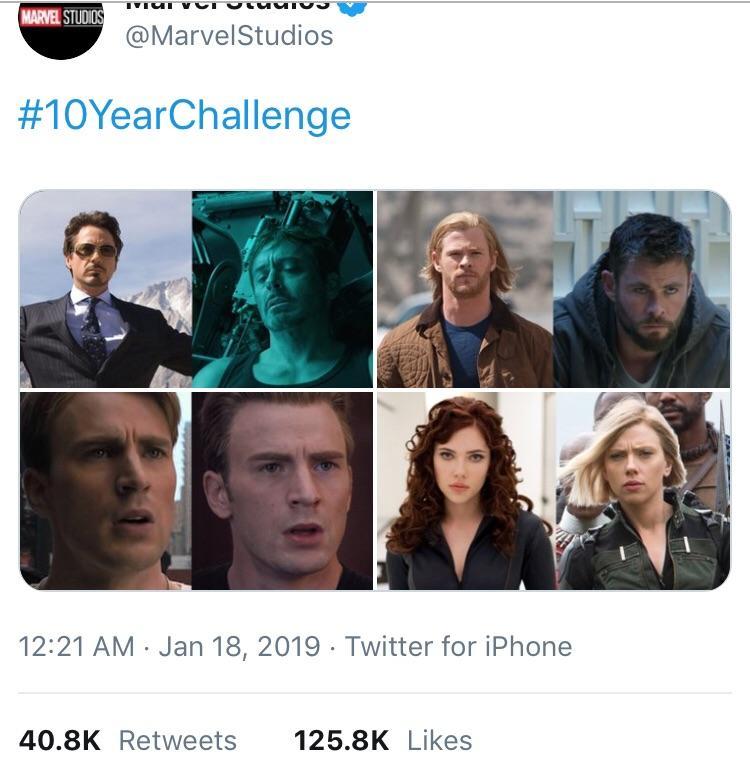View close-up face photo with dark background
The height and width of the screenshot is (777, 750).
282,490
